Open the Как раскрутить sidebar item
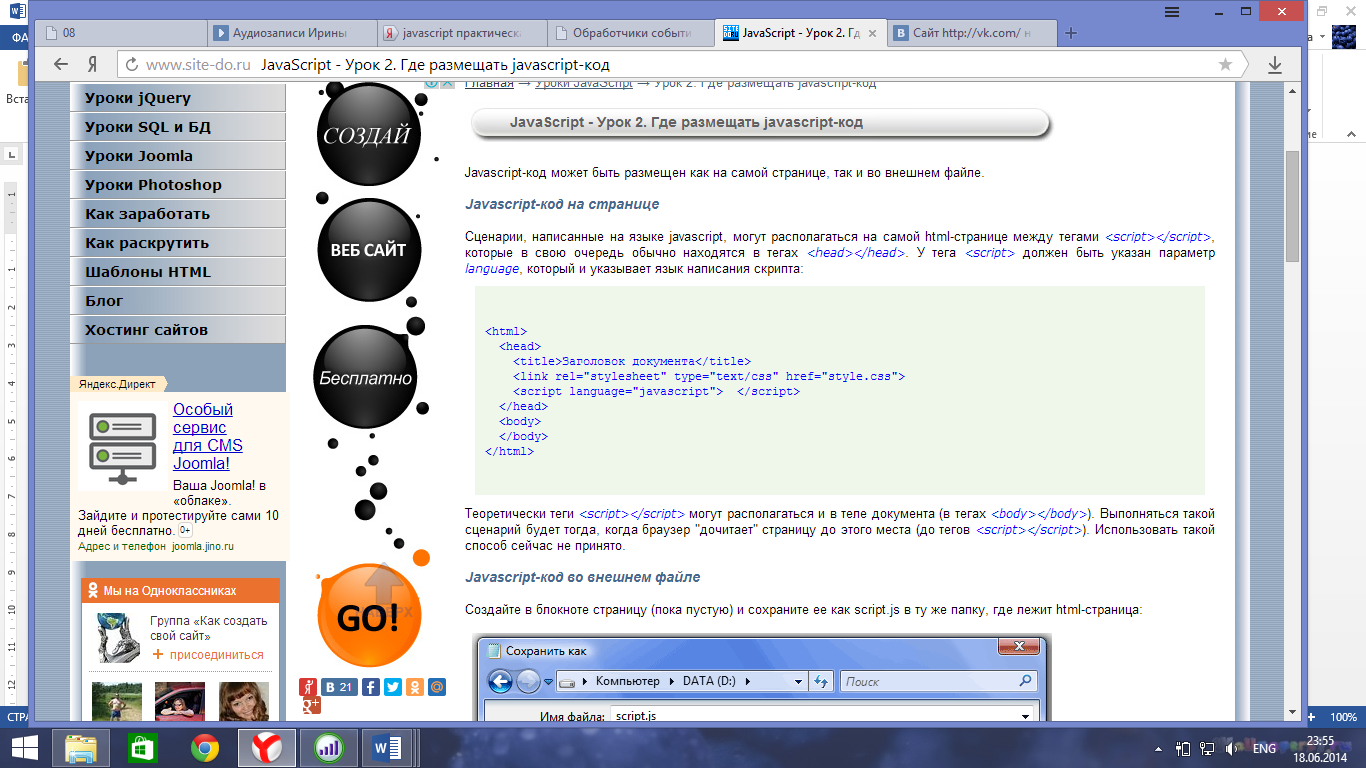 click(x=178, y=243)
